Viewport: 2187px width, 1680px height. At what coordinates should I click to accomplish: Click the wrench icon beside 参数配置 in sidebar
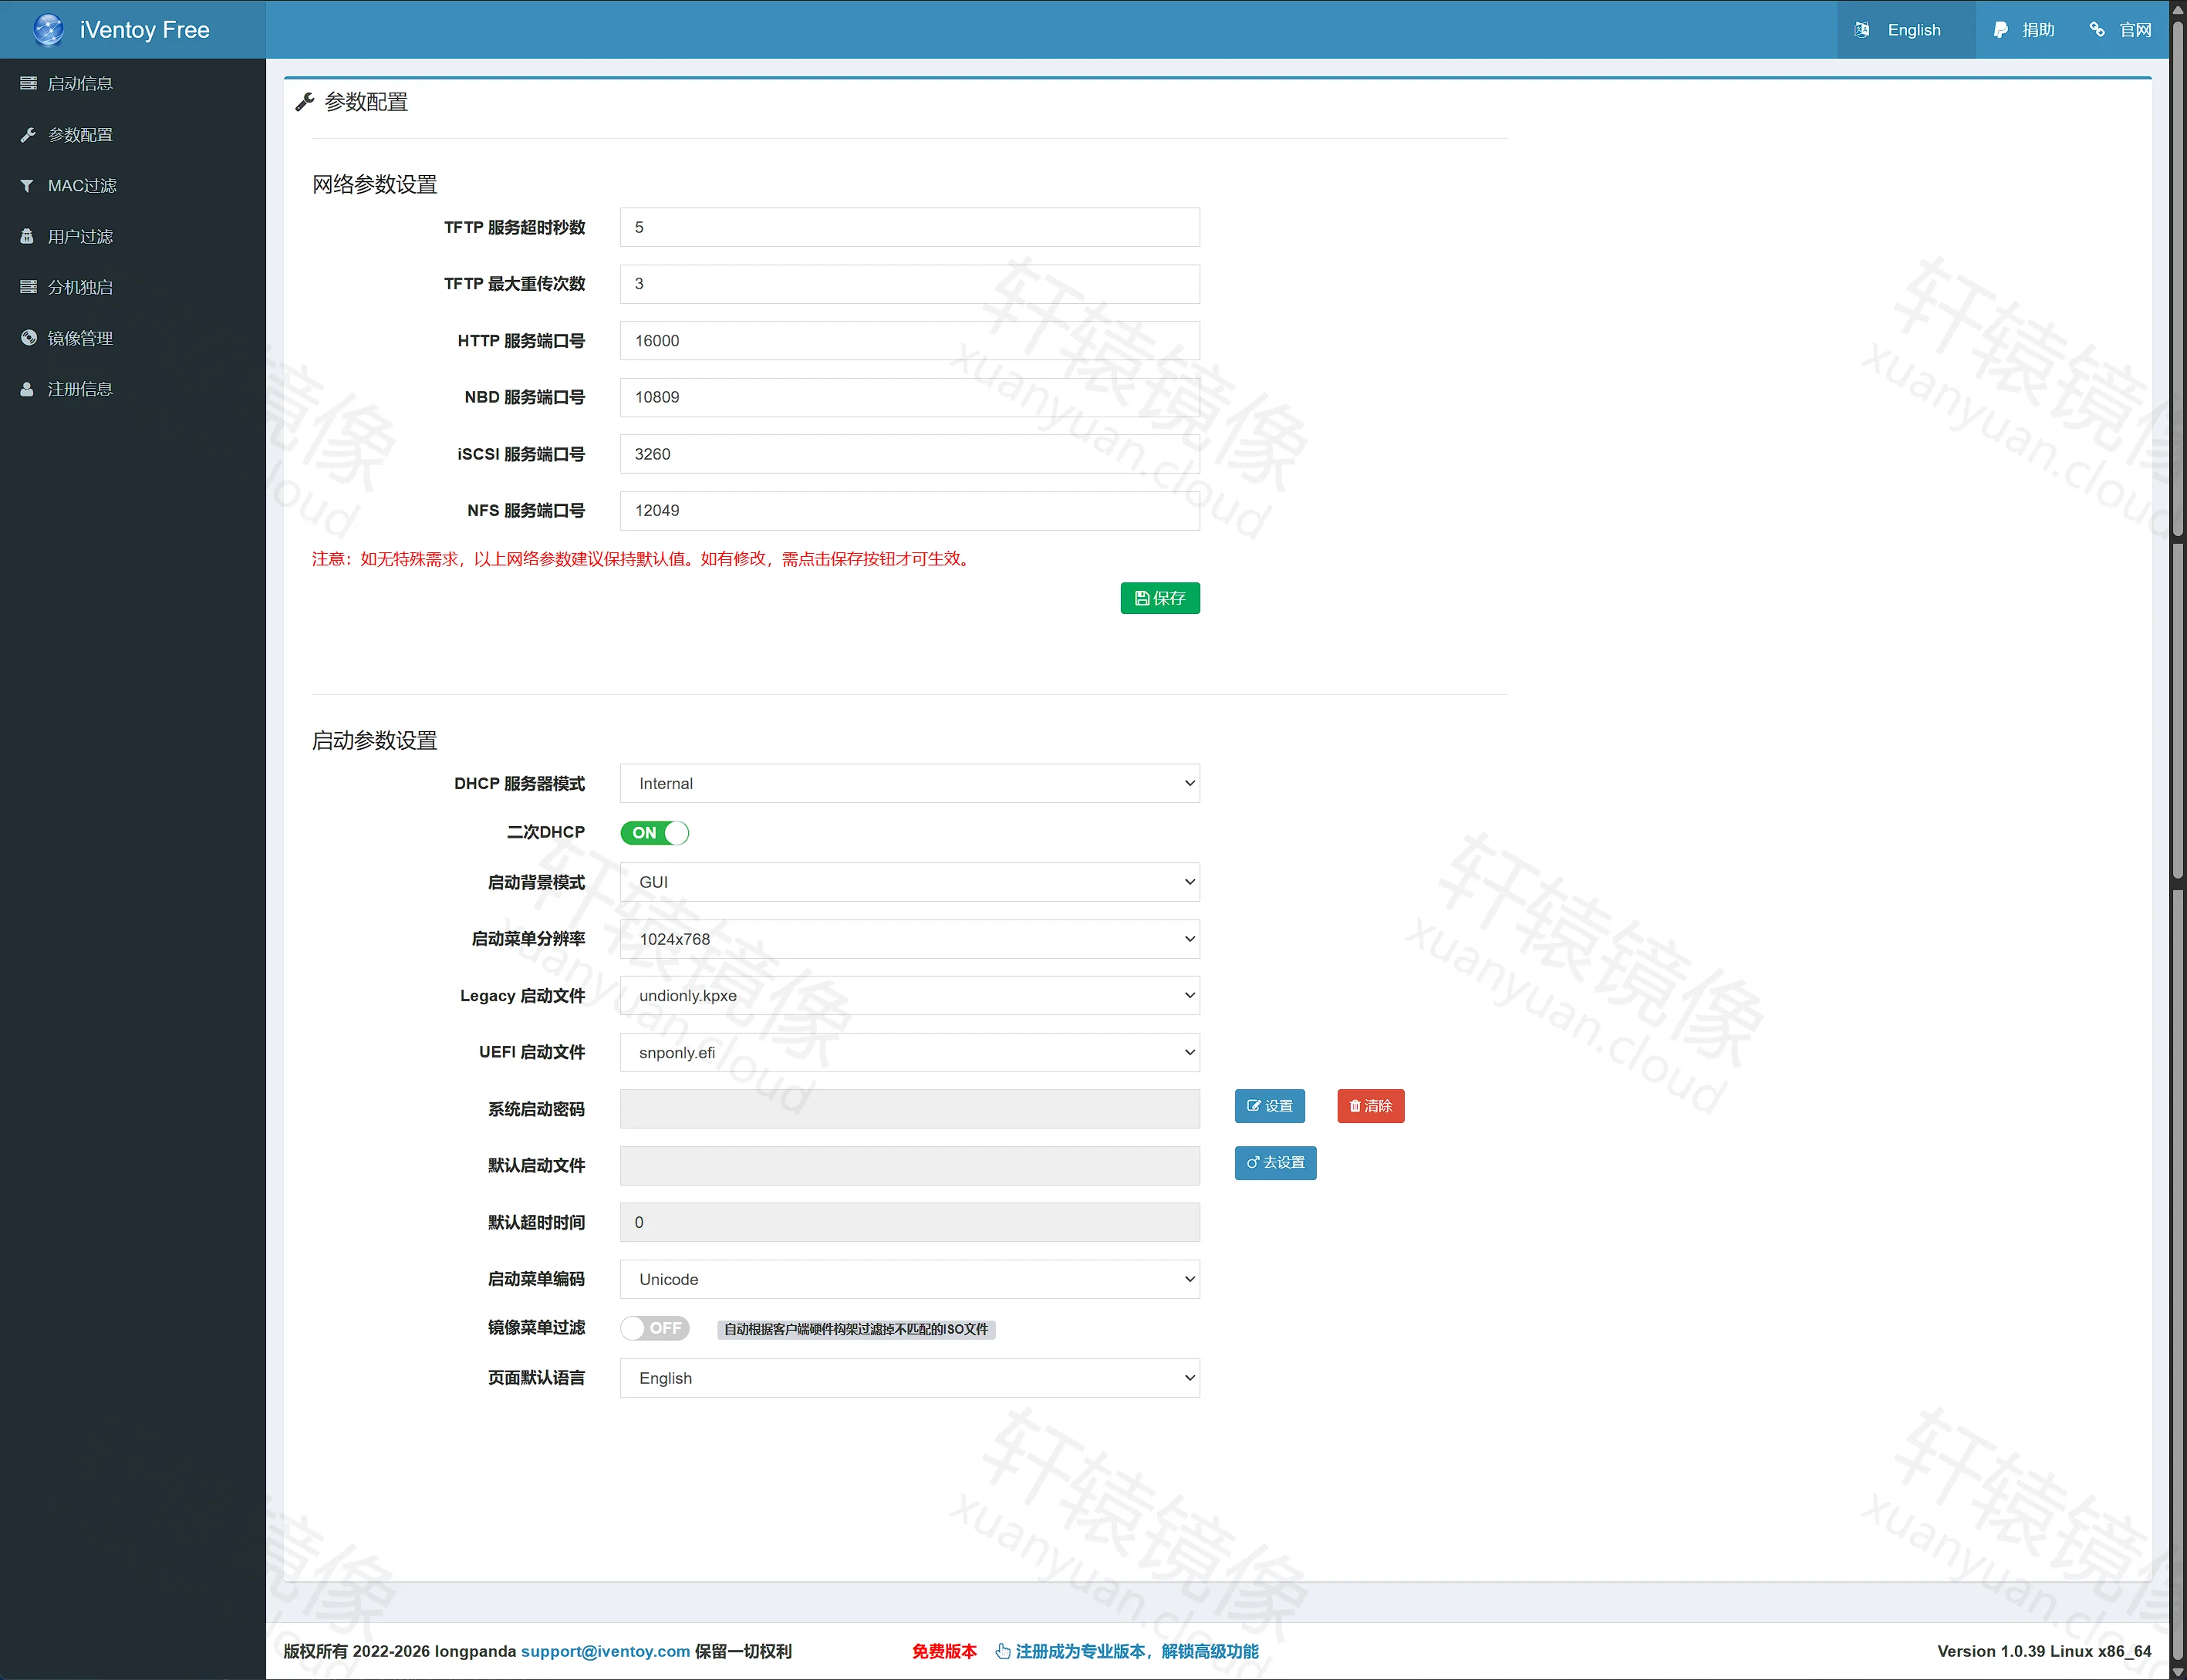(x=28, y=134)
